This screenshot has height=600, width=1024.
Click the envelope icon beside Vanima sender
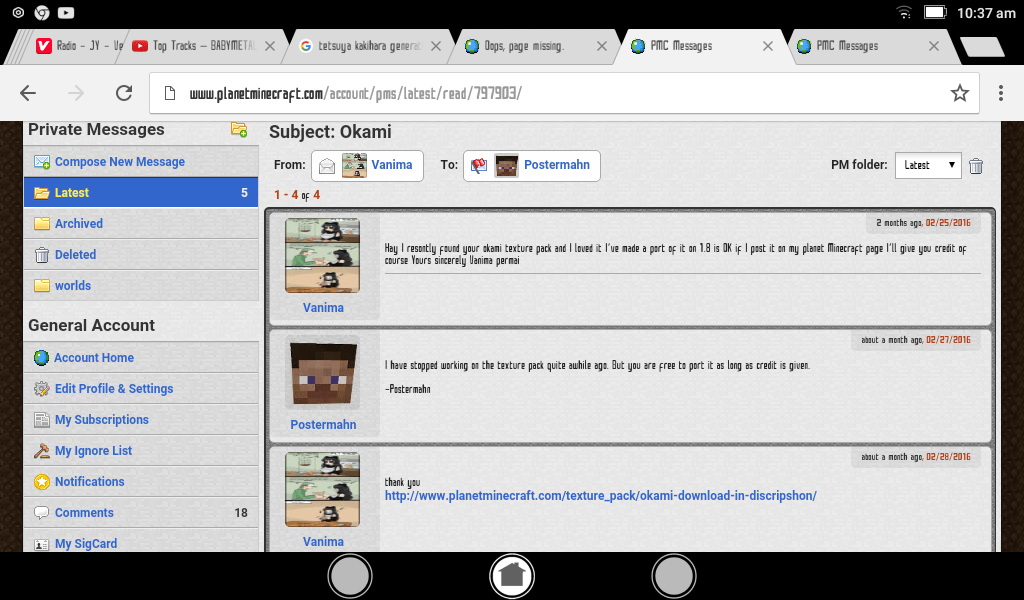(326, 166)
